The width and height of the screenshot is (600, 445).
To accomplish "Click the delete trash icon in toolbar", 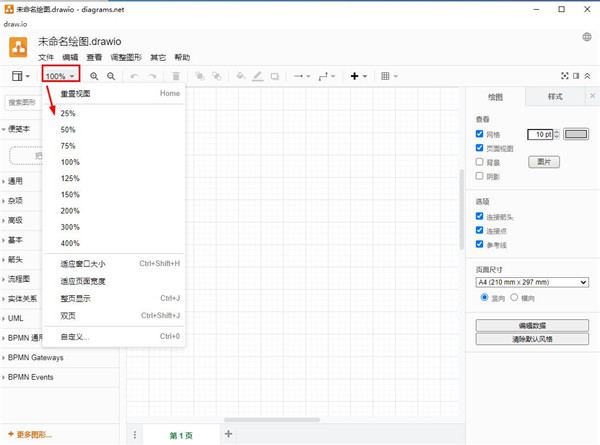I will coord(177,76).
